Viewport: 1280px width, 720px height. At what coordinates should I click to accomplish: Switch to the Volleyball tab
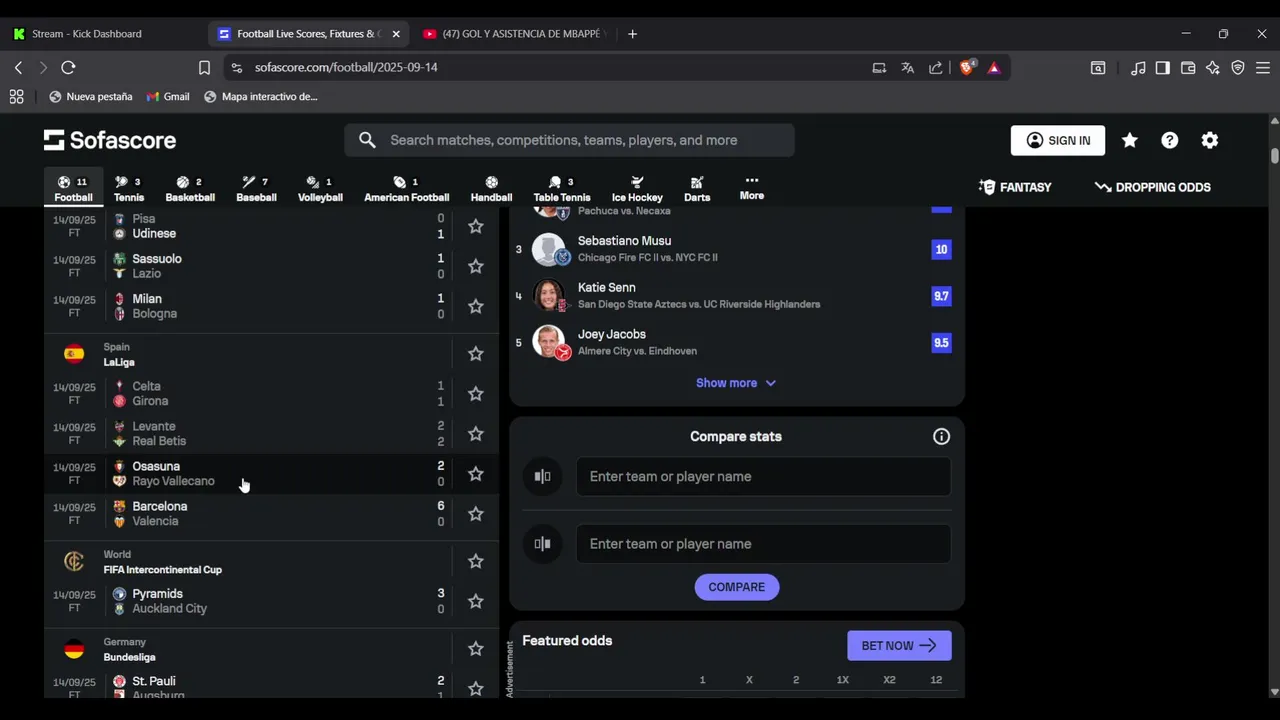(x=320, y=189)
